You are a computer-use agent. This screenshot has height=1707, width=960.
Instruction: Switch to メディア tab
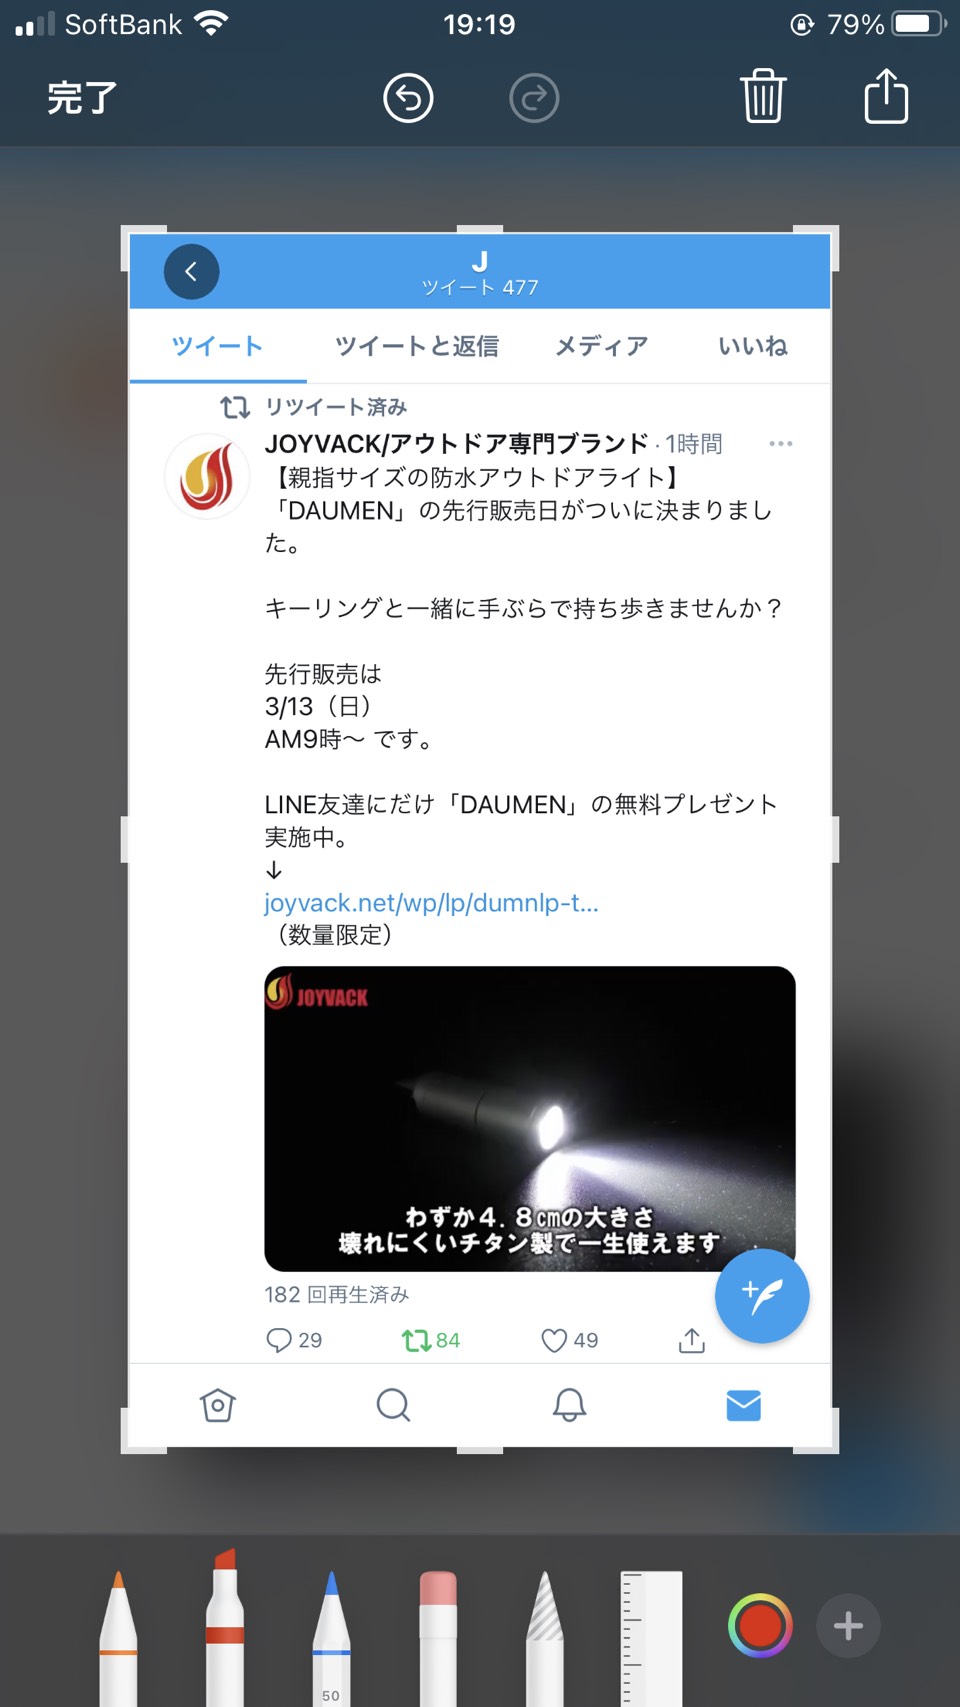tap(601, 346)
